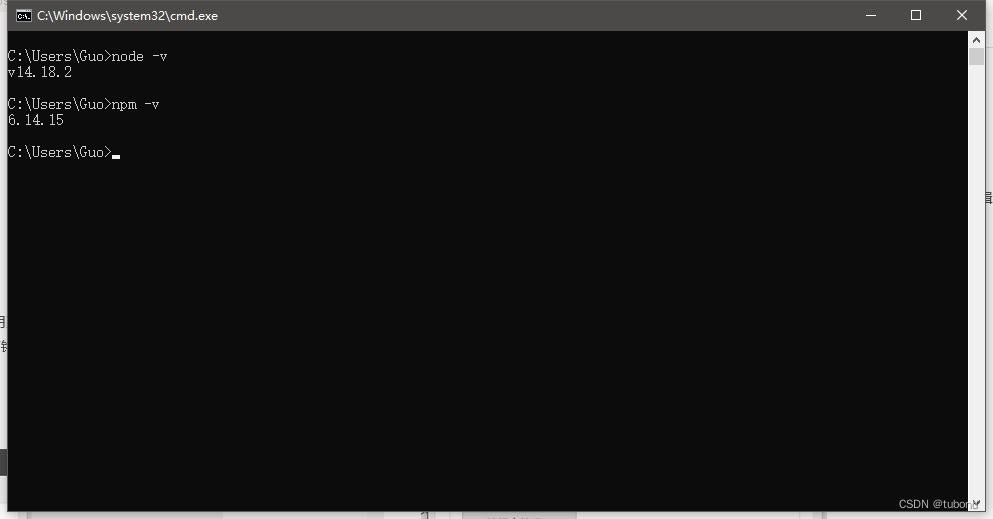Click the C:\Windows\system32\cmd.exe title text

point(127,16)
